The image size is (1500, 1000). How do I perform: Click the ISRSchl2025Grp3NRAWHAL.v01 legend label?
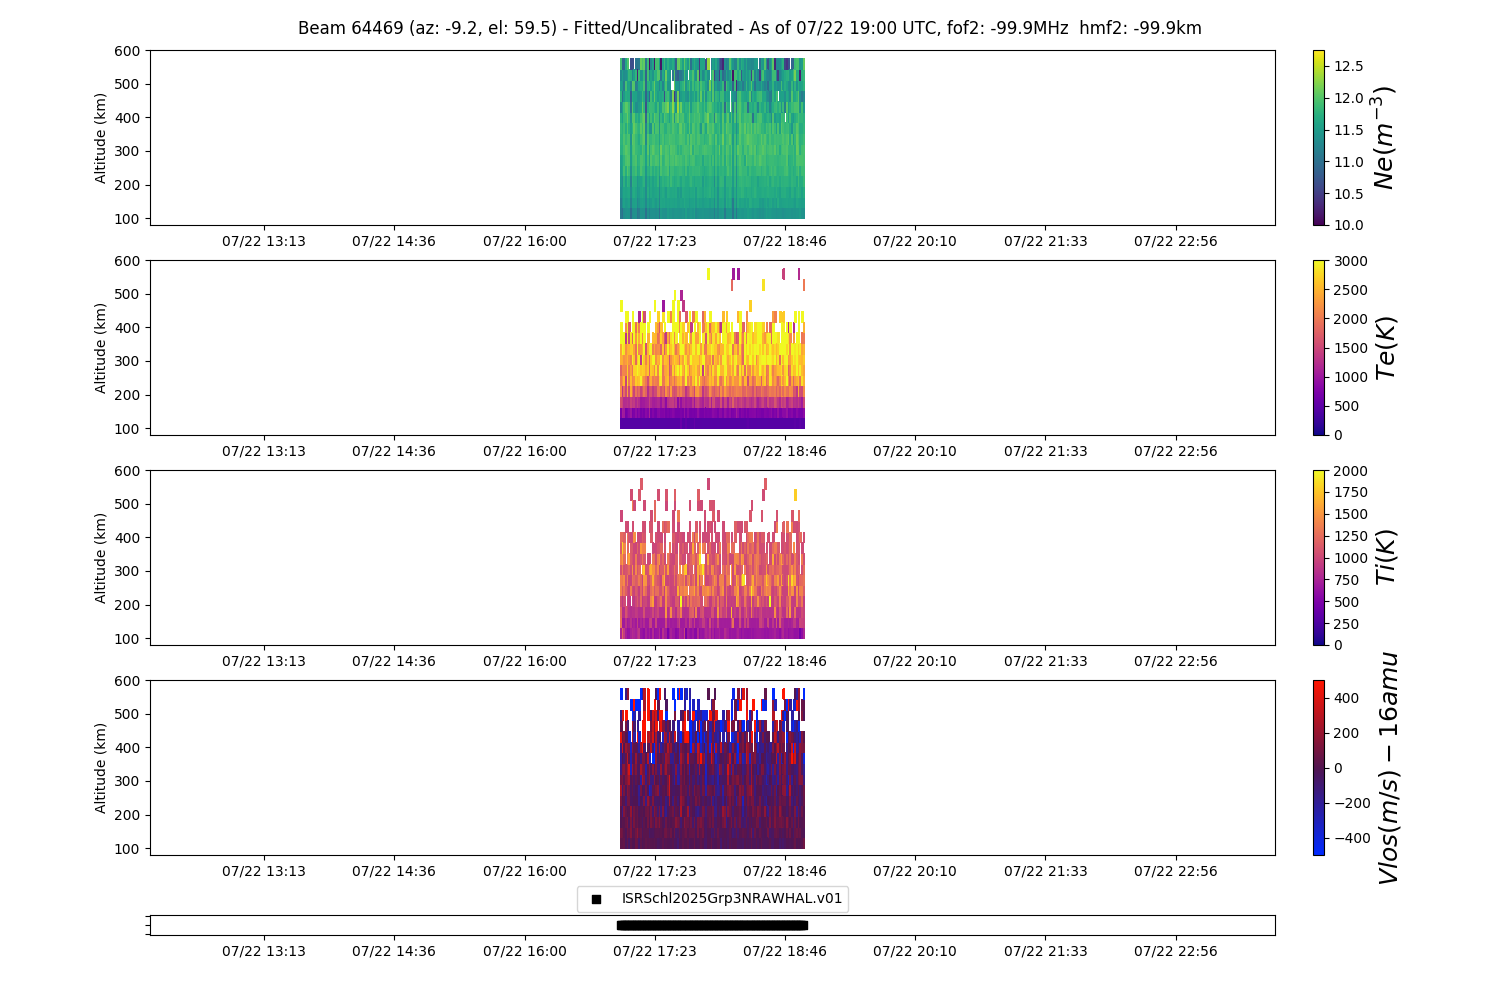[731, 899]
